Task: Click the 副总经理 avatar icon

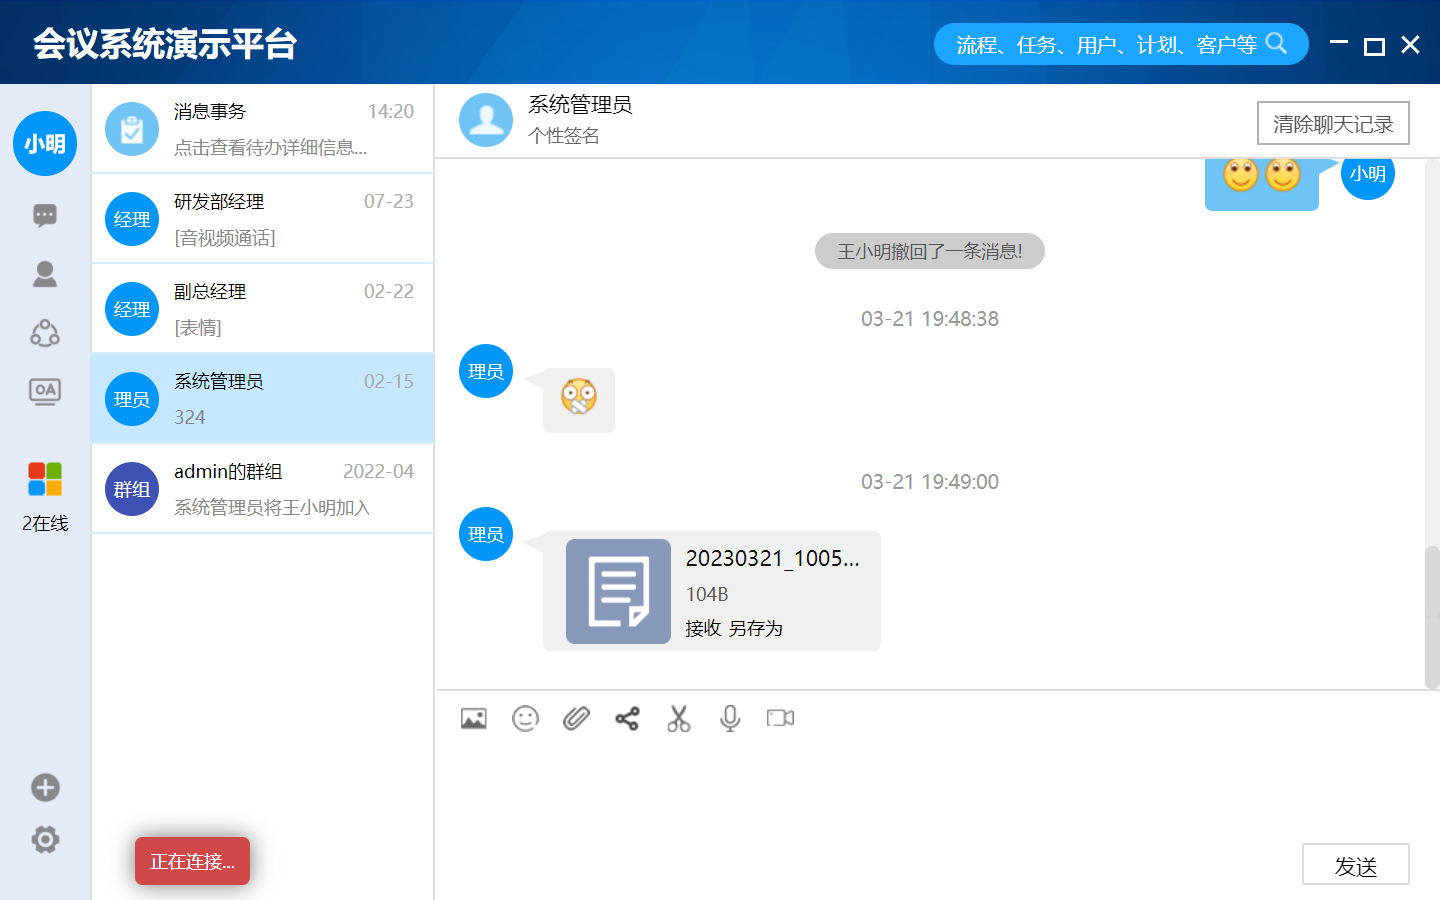Action: point(132,309)
